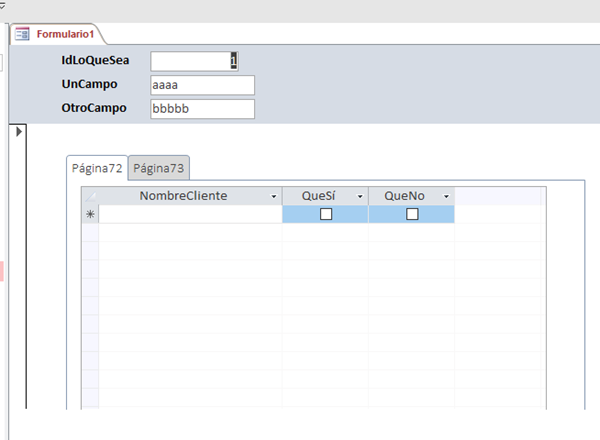
Task: Open the NombreCliente column dropdown arrow
Action: [x=274, y=196]
